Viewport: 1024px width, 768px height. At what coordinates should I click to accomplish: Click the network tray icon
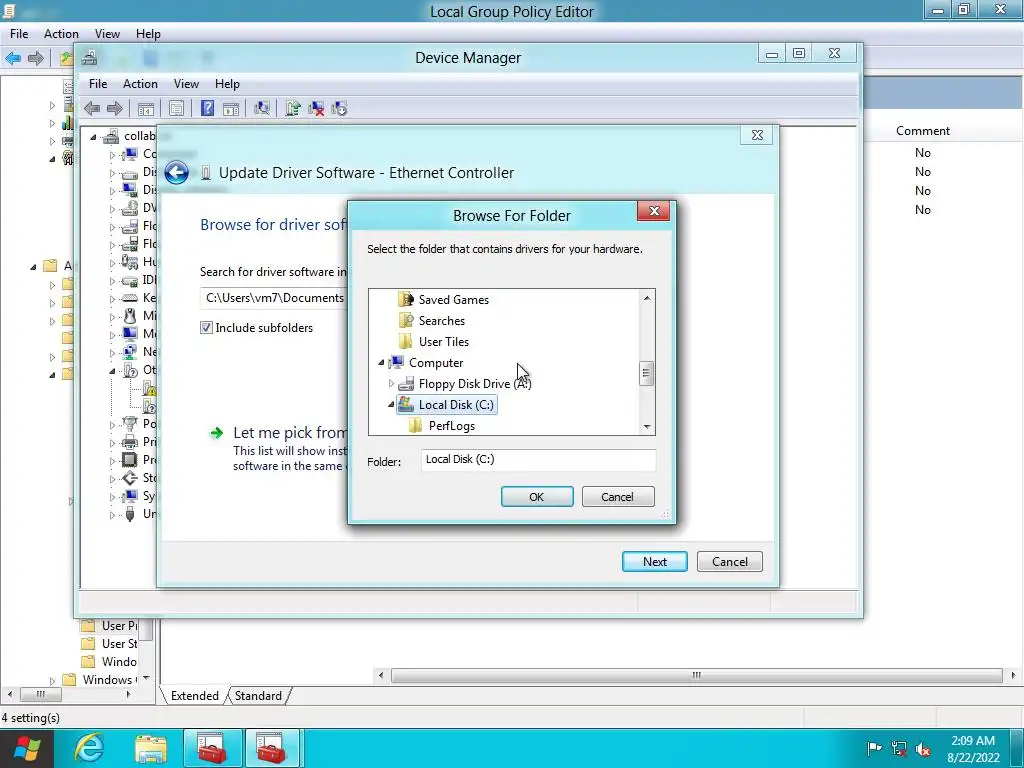(899, 749)
